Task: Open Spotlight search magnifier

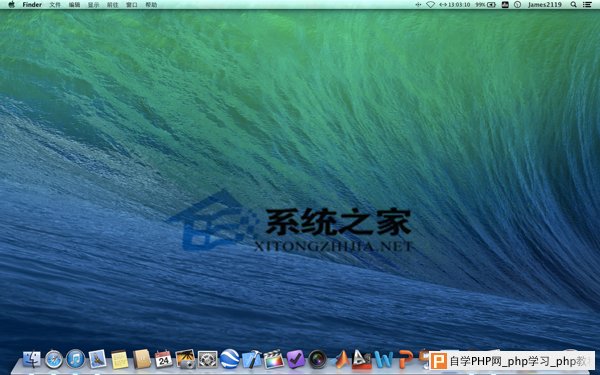Action: (573, 5)
